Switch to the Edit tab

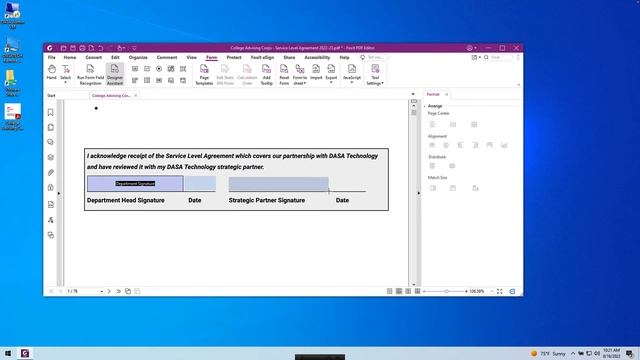click(x=116, y=58)
